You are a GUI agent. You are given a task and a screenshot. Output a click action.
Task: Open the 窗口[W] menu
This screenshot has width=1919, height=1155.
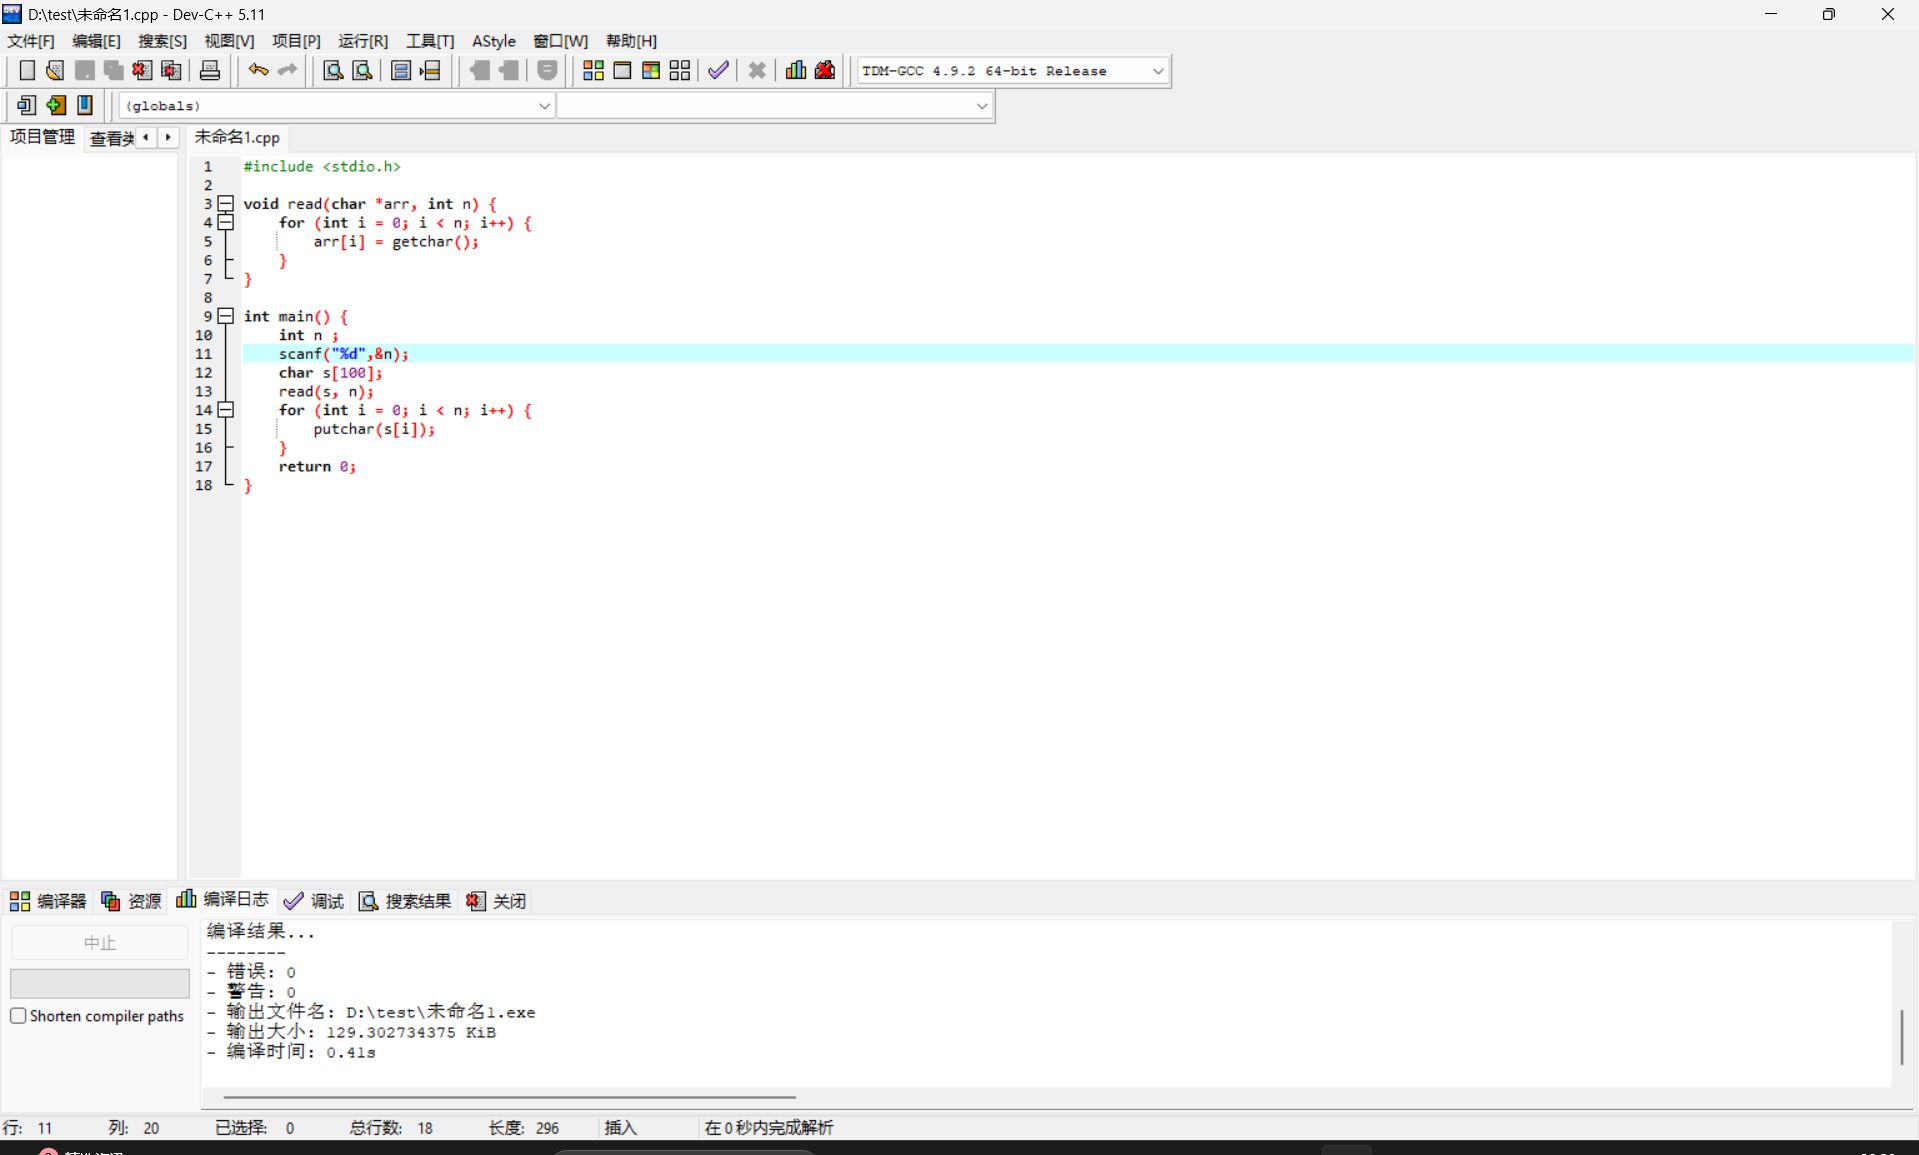click(560, 41)
